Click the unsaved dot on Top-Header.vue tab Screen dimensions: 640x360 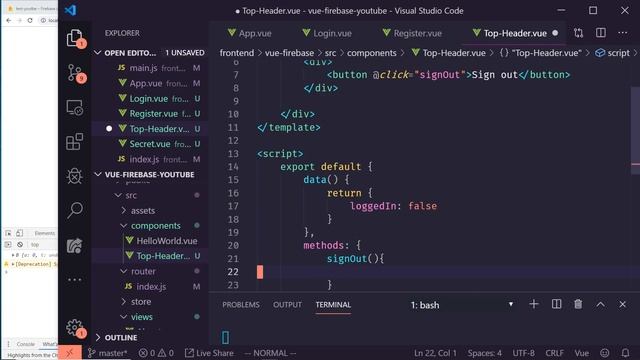555,33
